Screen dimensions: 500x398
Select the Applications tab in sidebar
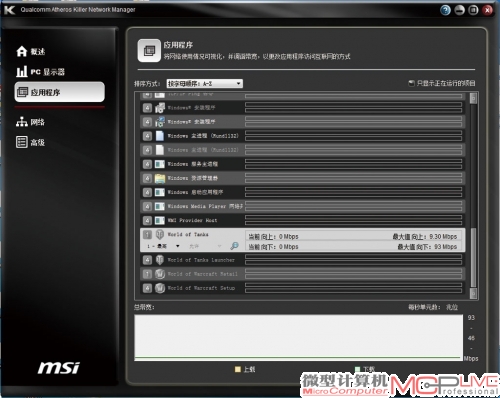[x=60, y=92]
